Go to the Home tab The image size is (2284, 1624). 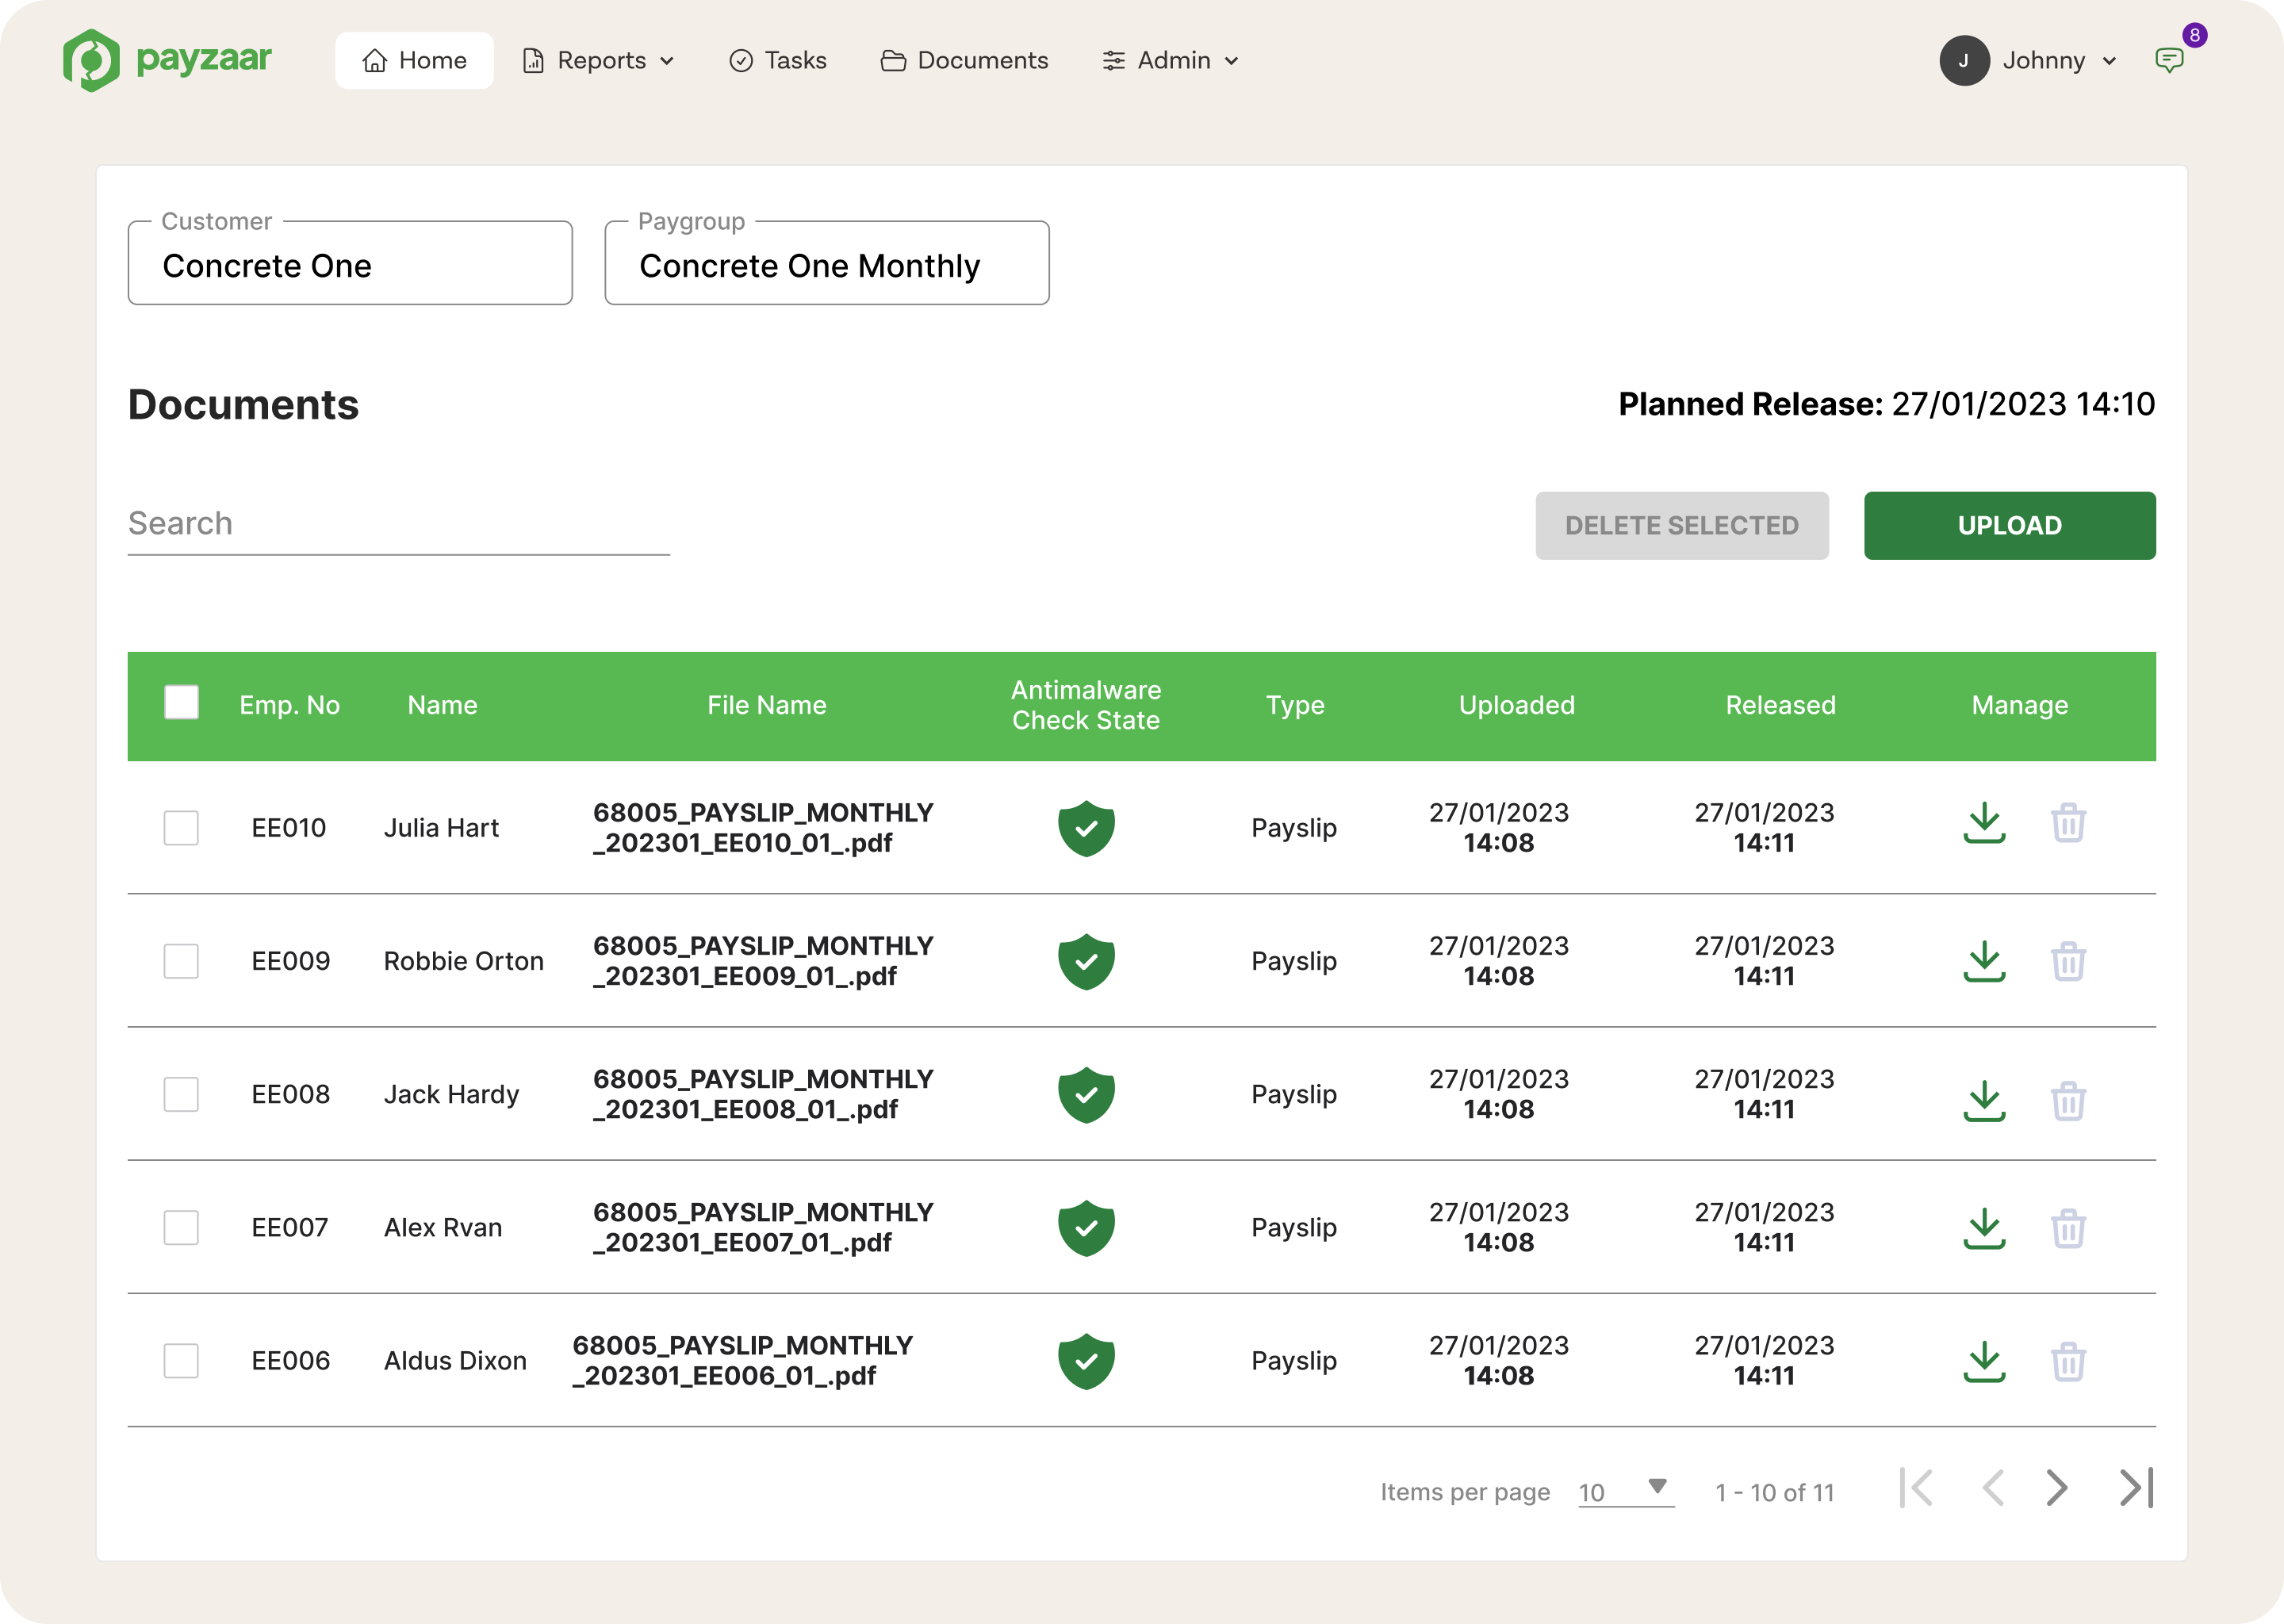(x=414, y=60)
